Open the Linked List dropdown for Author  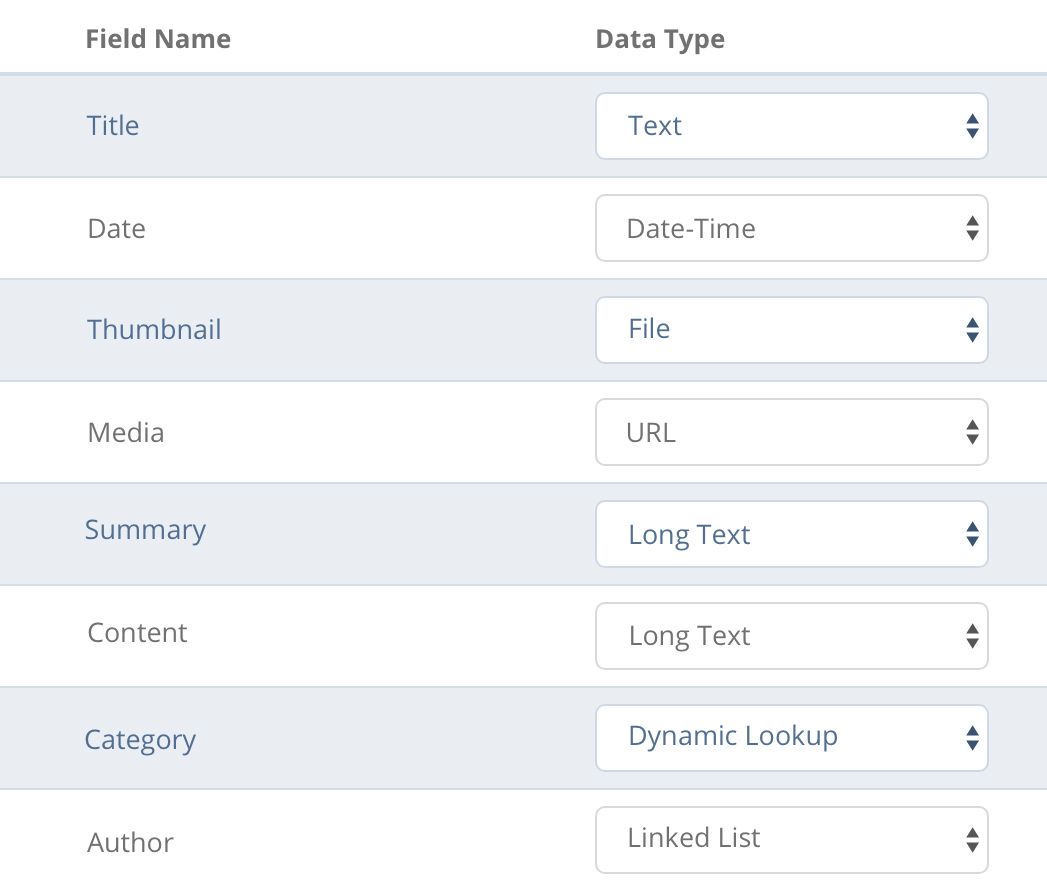coord(791,840)
